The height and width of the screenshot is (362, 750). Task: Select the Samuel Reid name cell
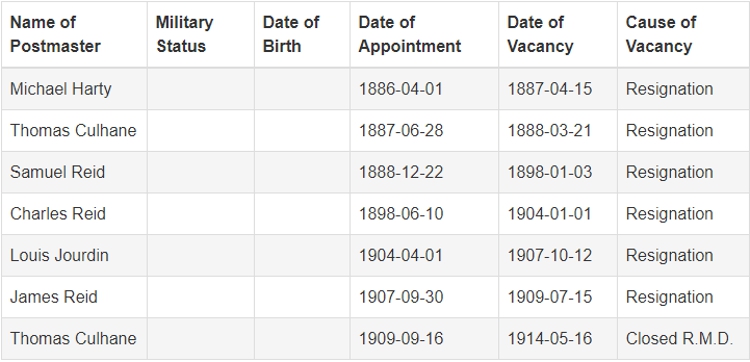click(74, 172)
